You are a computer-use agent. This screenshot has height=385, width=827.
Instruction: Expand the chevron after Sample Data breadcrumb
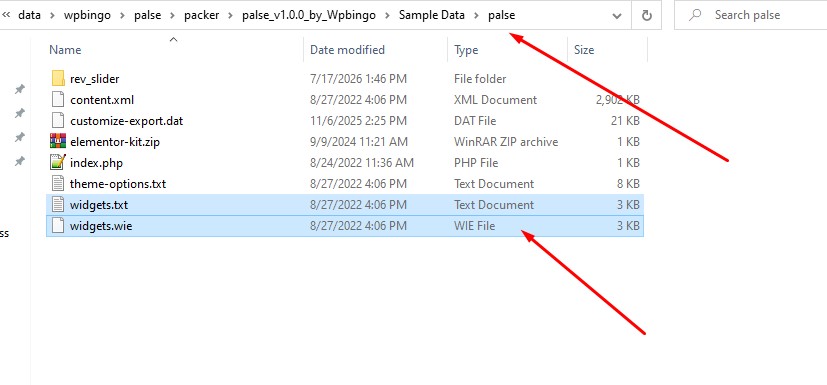[476, 15]
